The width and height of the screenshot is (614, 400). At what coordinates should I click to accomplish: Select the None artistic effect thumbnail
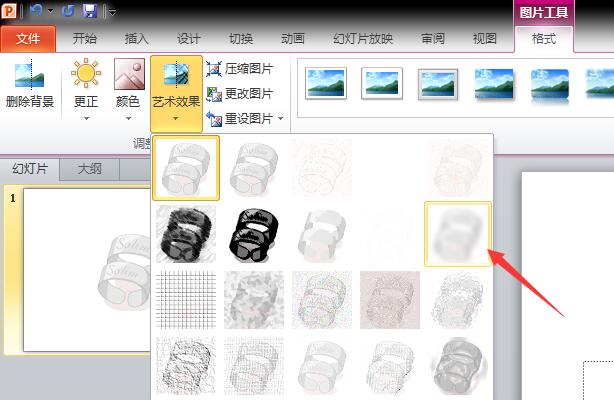186,168
